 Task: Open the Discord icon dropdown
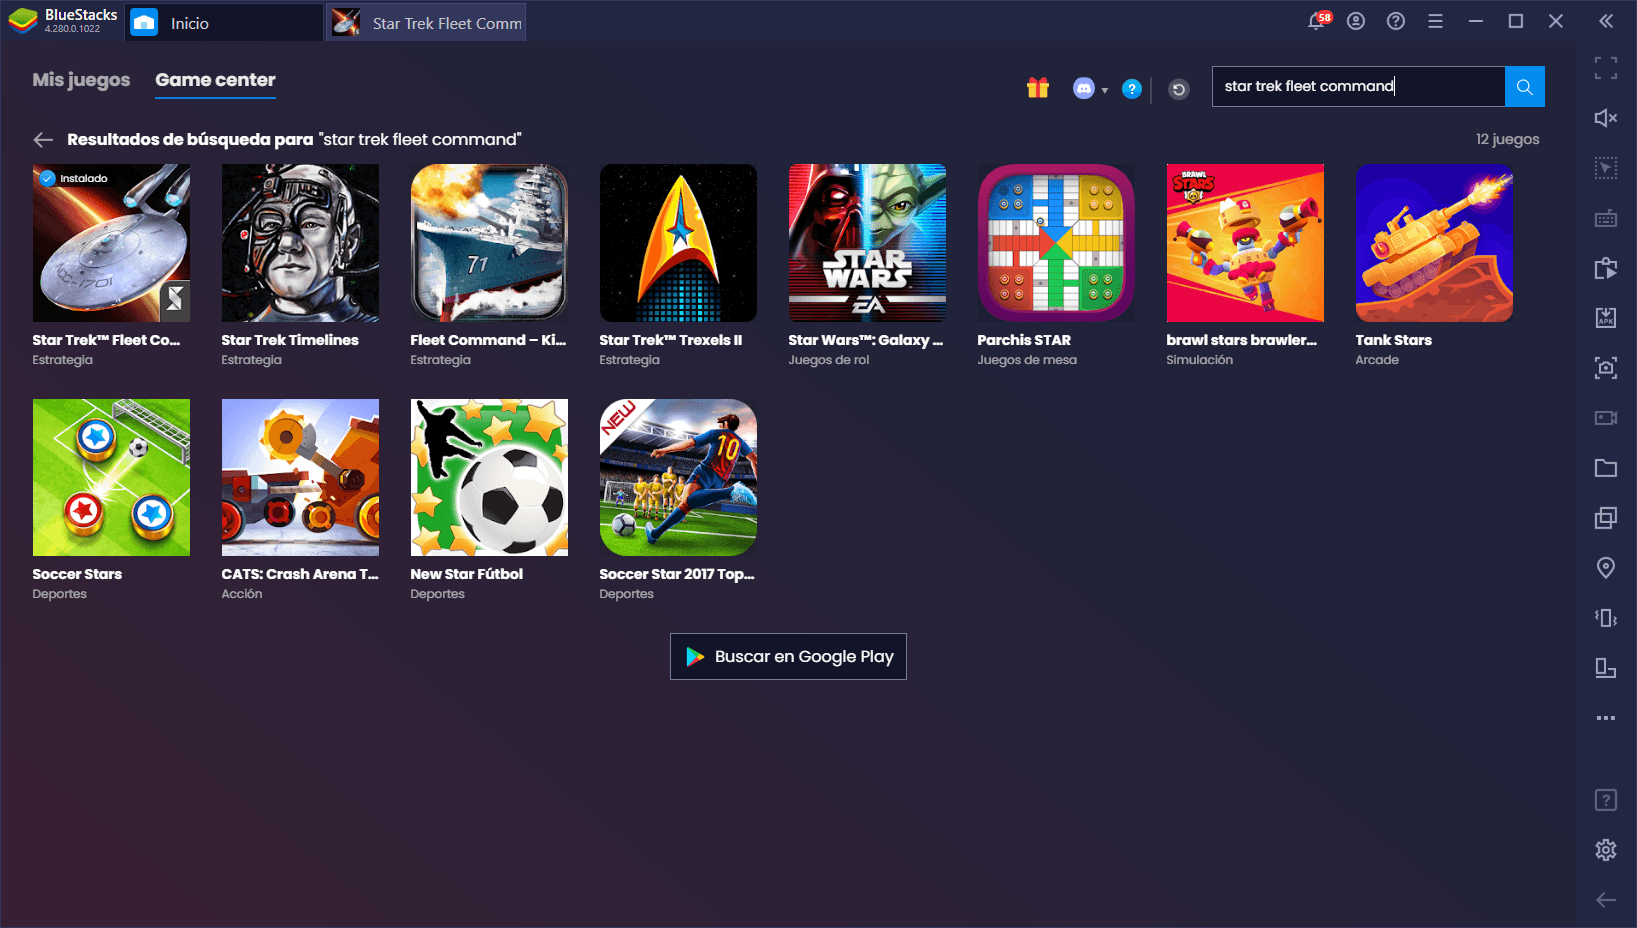(1090, 89)
